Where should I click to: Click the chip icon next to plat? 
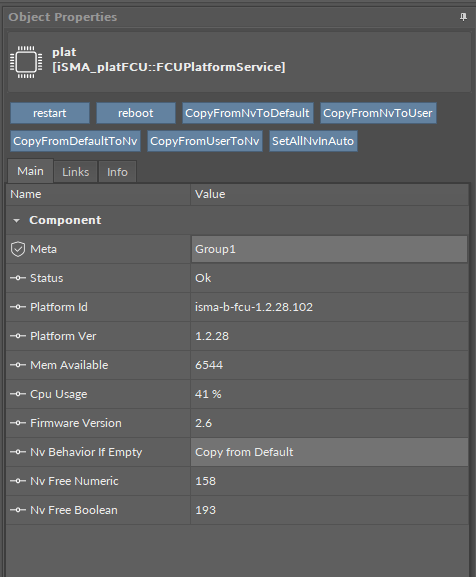pos(26,62)
